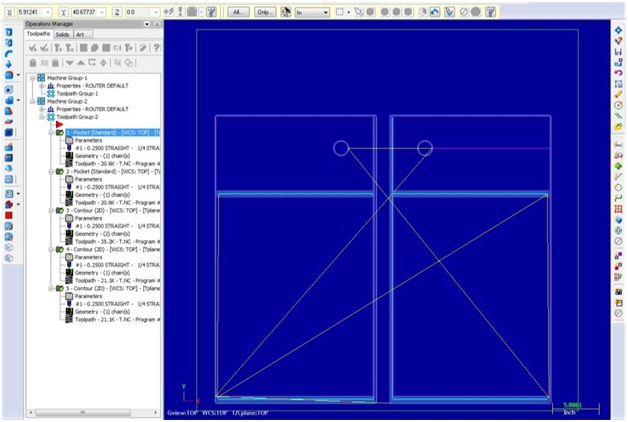Screen dimensions: 628x422
Task: Click the selection toolbar help icon
Action: [x=491, y=12]
